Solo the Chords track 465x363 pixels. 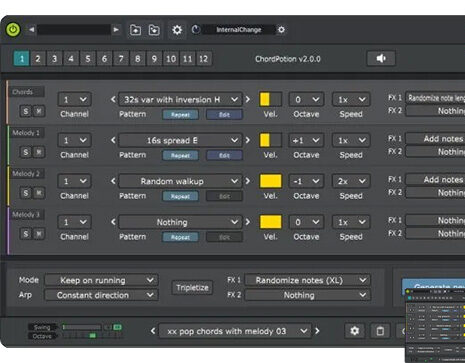tap(26, 111)
